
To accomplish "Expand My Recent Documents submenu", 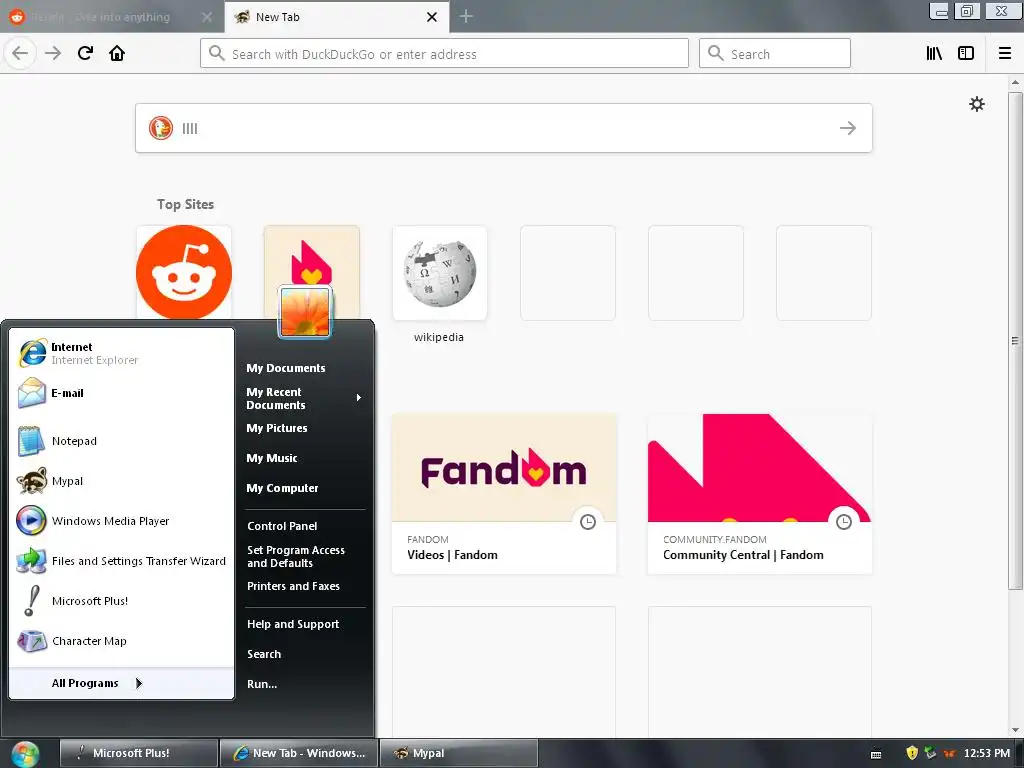I will point(304,398).
